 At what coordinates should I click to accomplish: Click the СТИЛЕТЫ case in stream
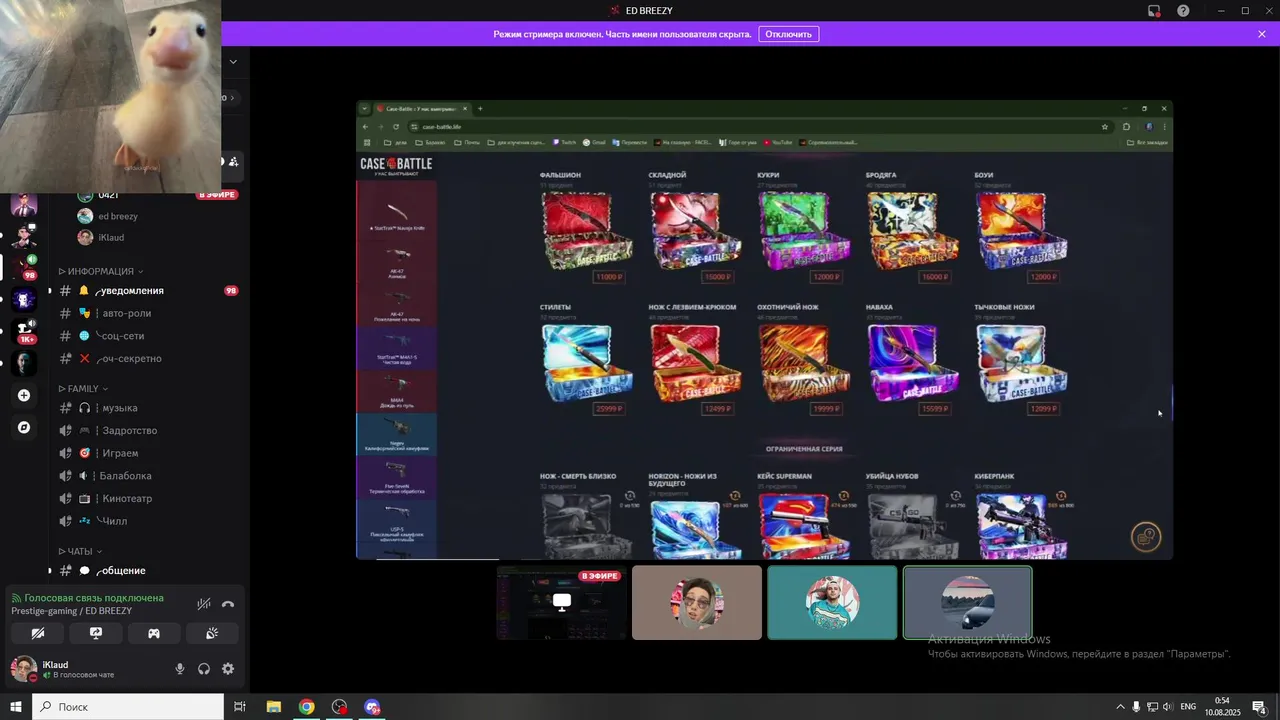point(587,362)
